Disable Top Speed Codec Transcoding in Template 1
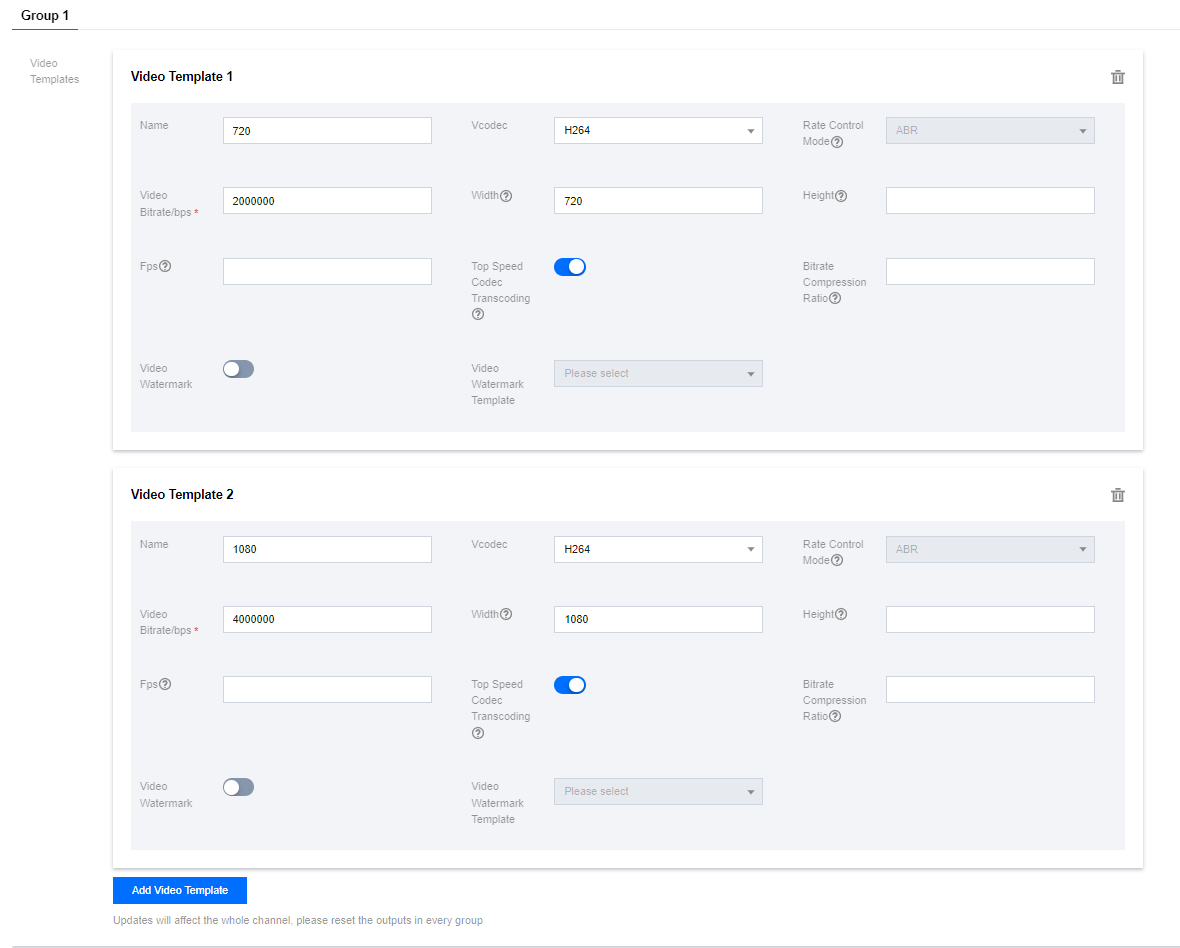Image resolution: width=1180 pixels, height=948 pixels. pos(570,267)
